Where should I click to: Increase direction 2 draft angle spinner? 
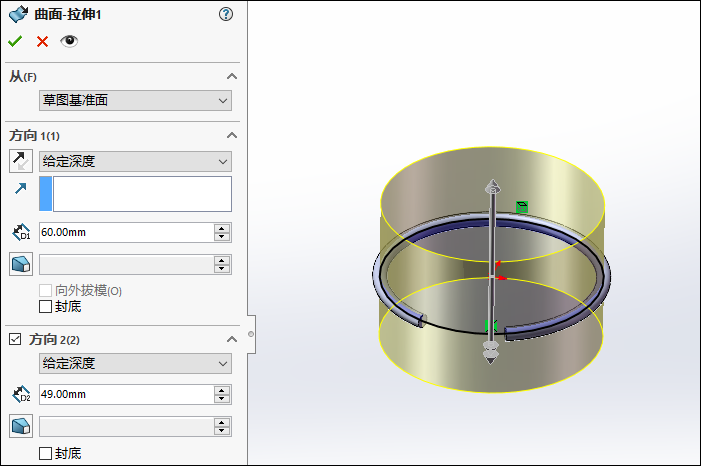(222, 422)
